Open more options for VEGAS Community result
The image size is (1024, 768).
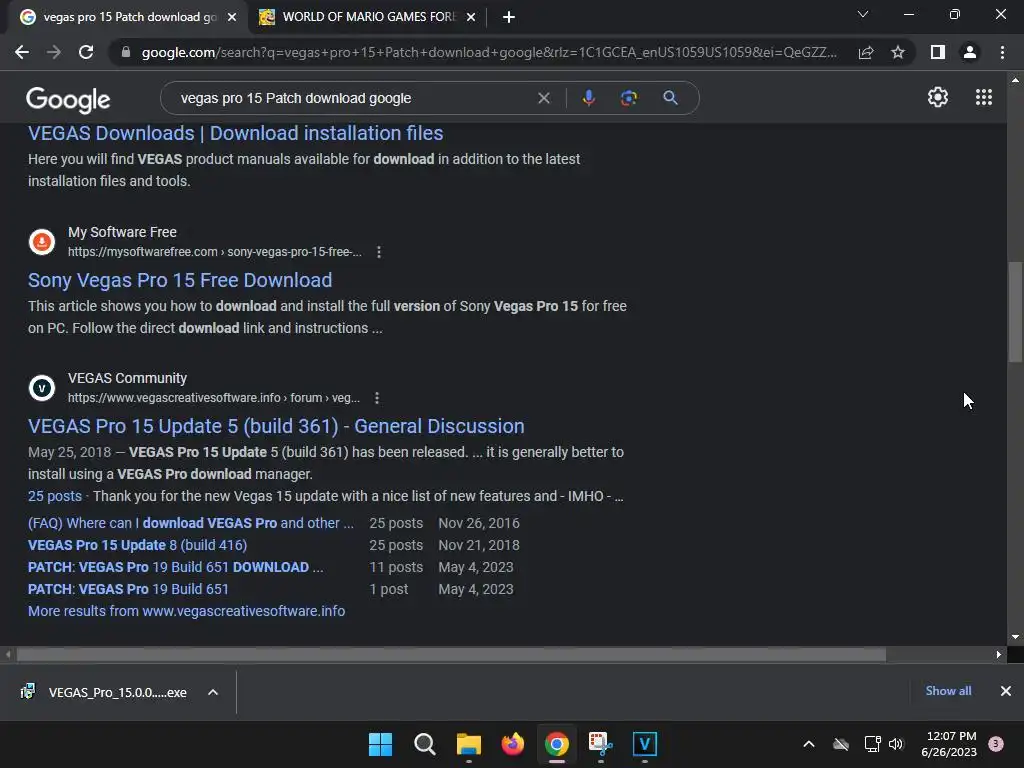377,398
